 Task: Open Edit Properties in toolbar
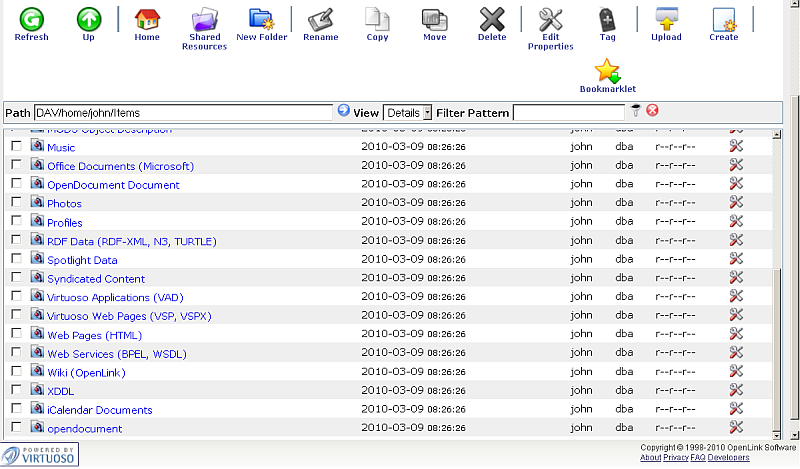tap(550, 19)
